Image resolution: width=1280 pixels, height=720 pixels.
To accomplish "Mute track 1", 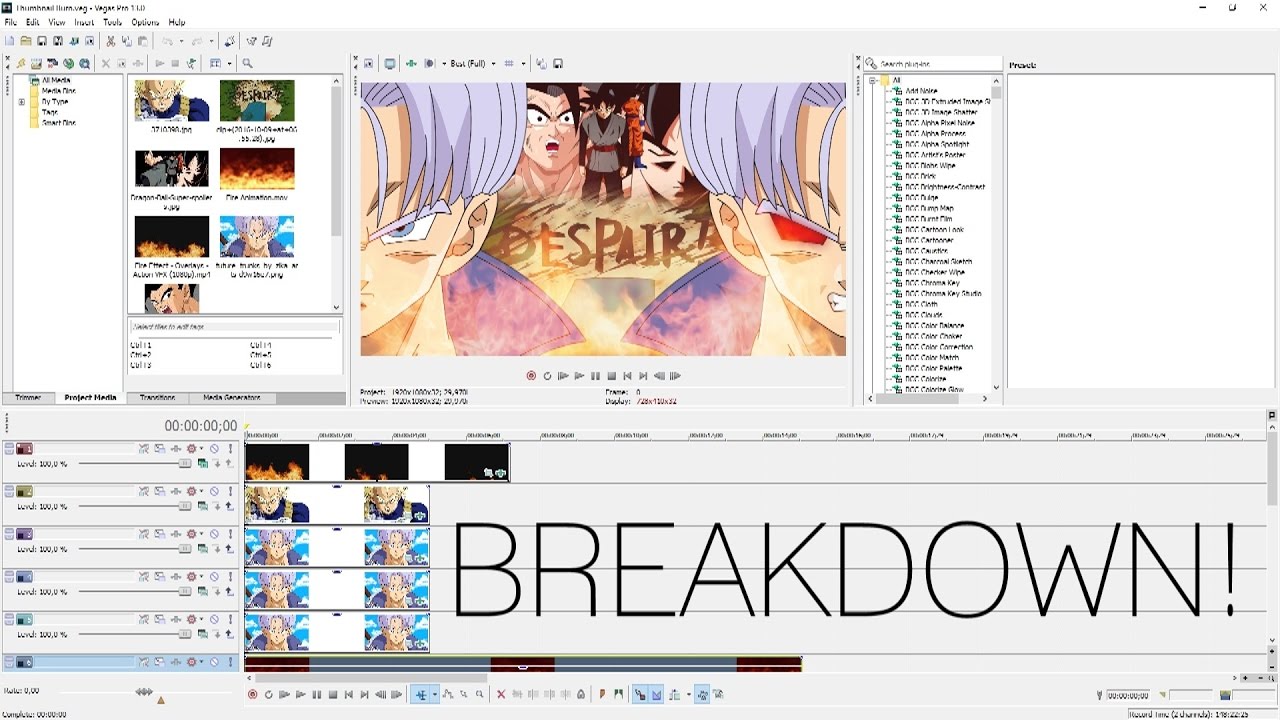I will (214, 449).
